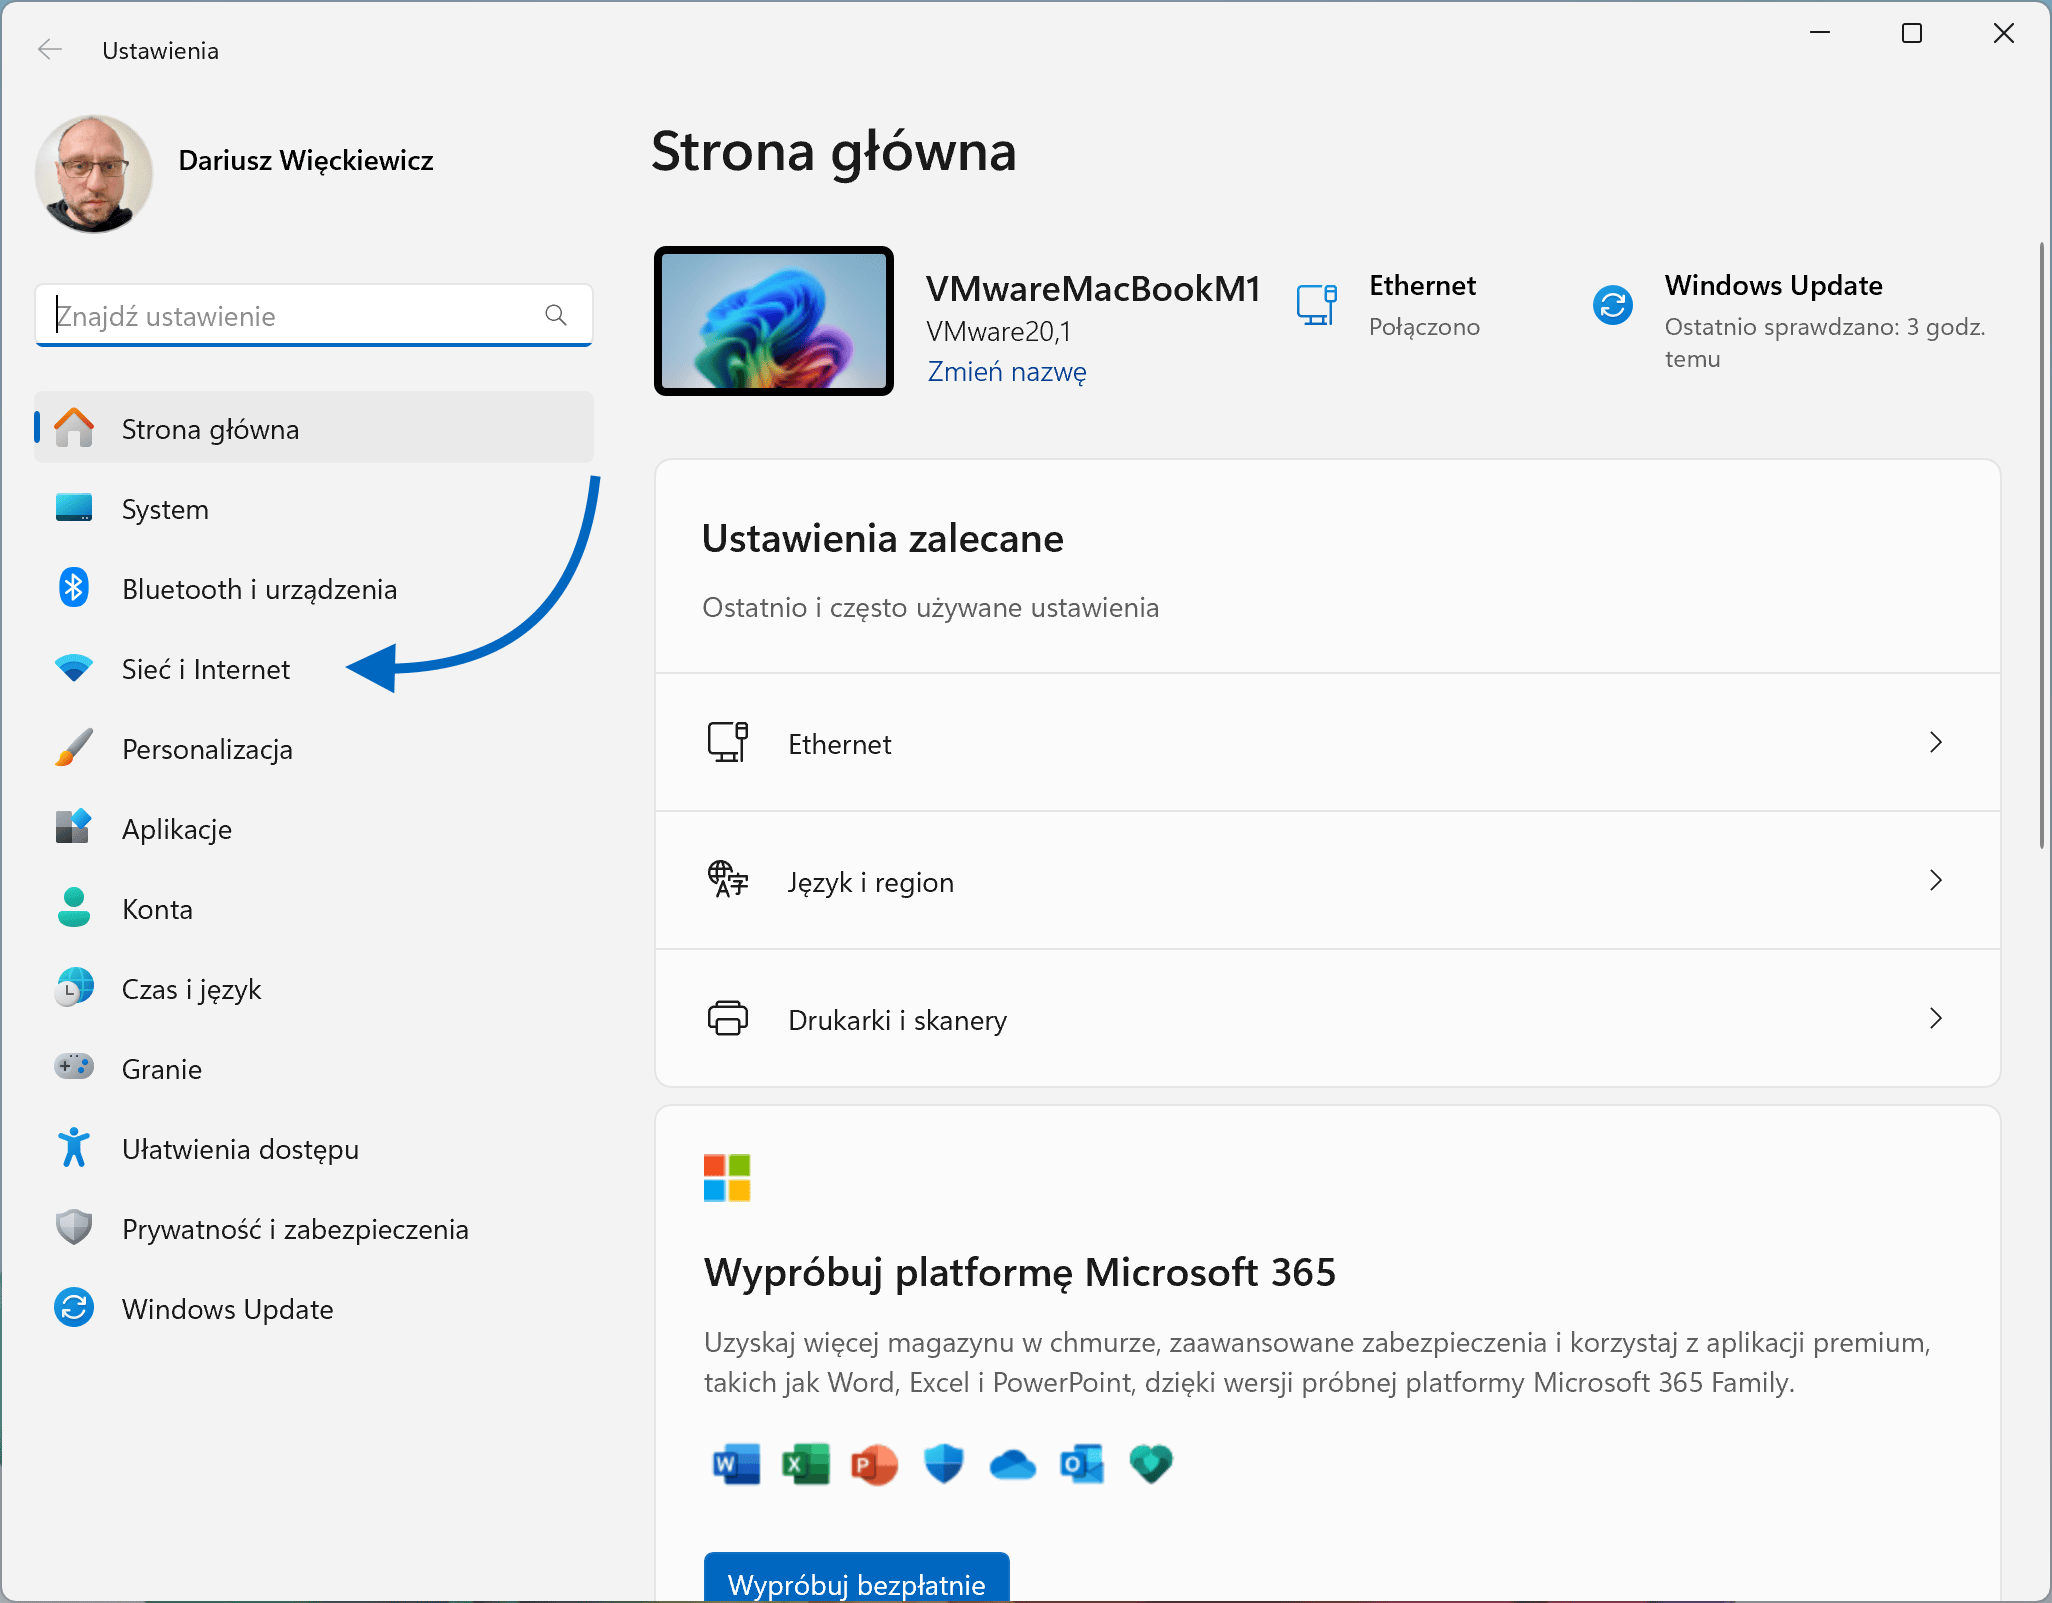Click the Granie gamepad icon
The width and height of the screenshot is (2052, 1603).
click(74, 1067)
